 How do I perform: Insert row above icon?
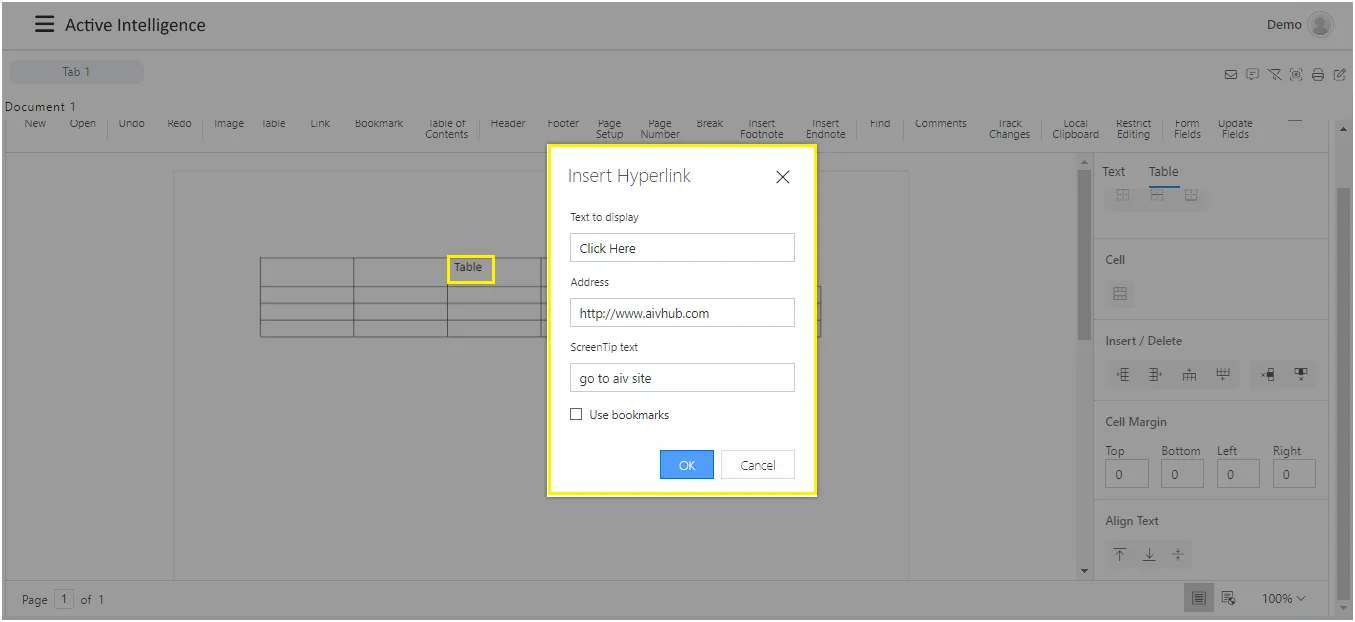pyautogui.click(x=1189, y=375)
